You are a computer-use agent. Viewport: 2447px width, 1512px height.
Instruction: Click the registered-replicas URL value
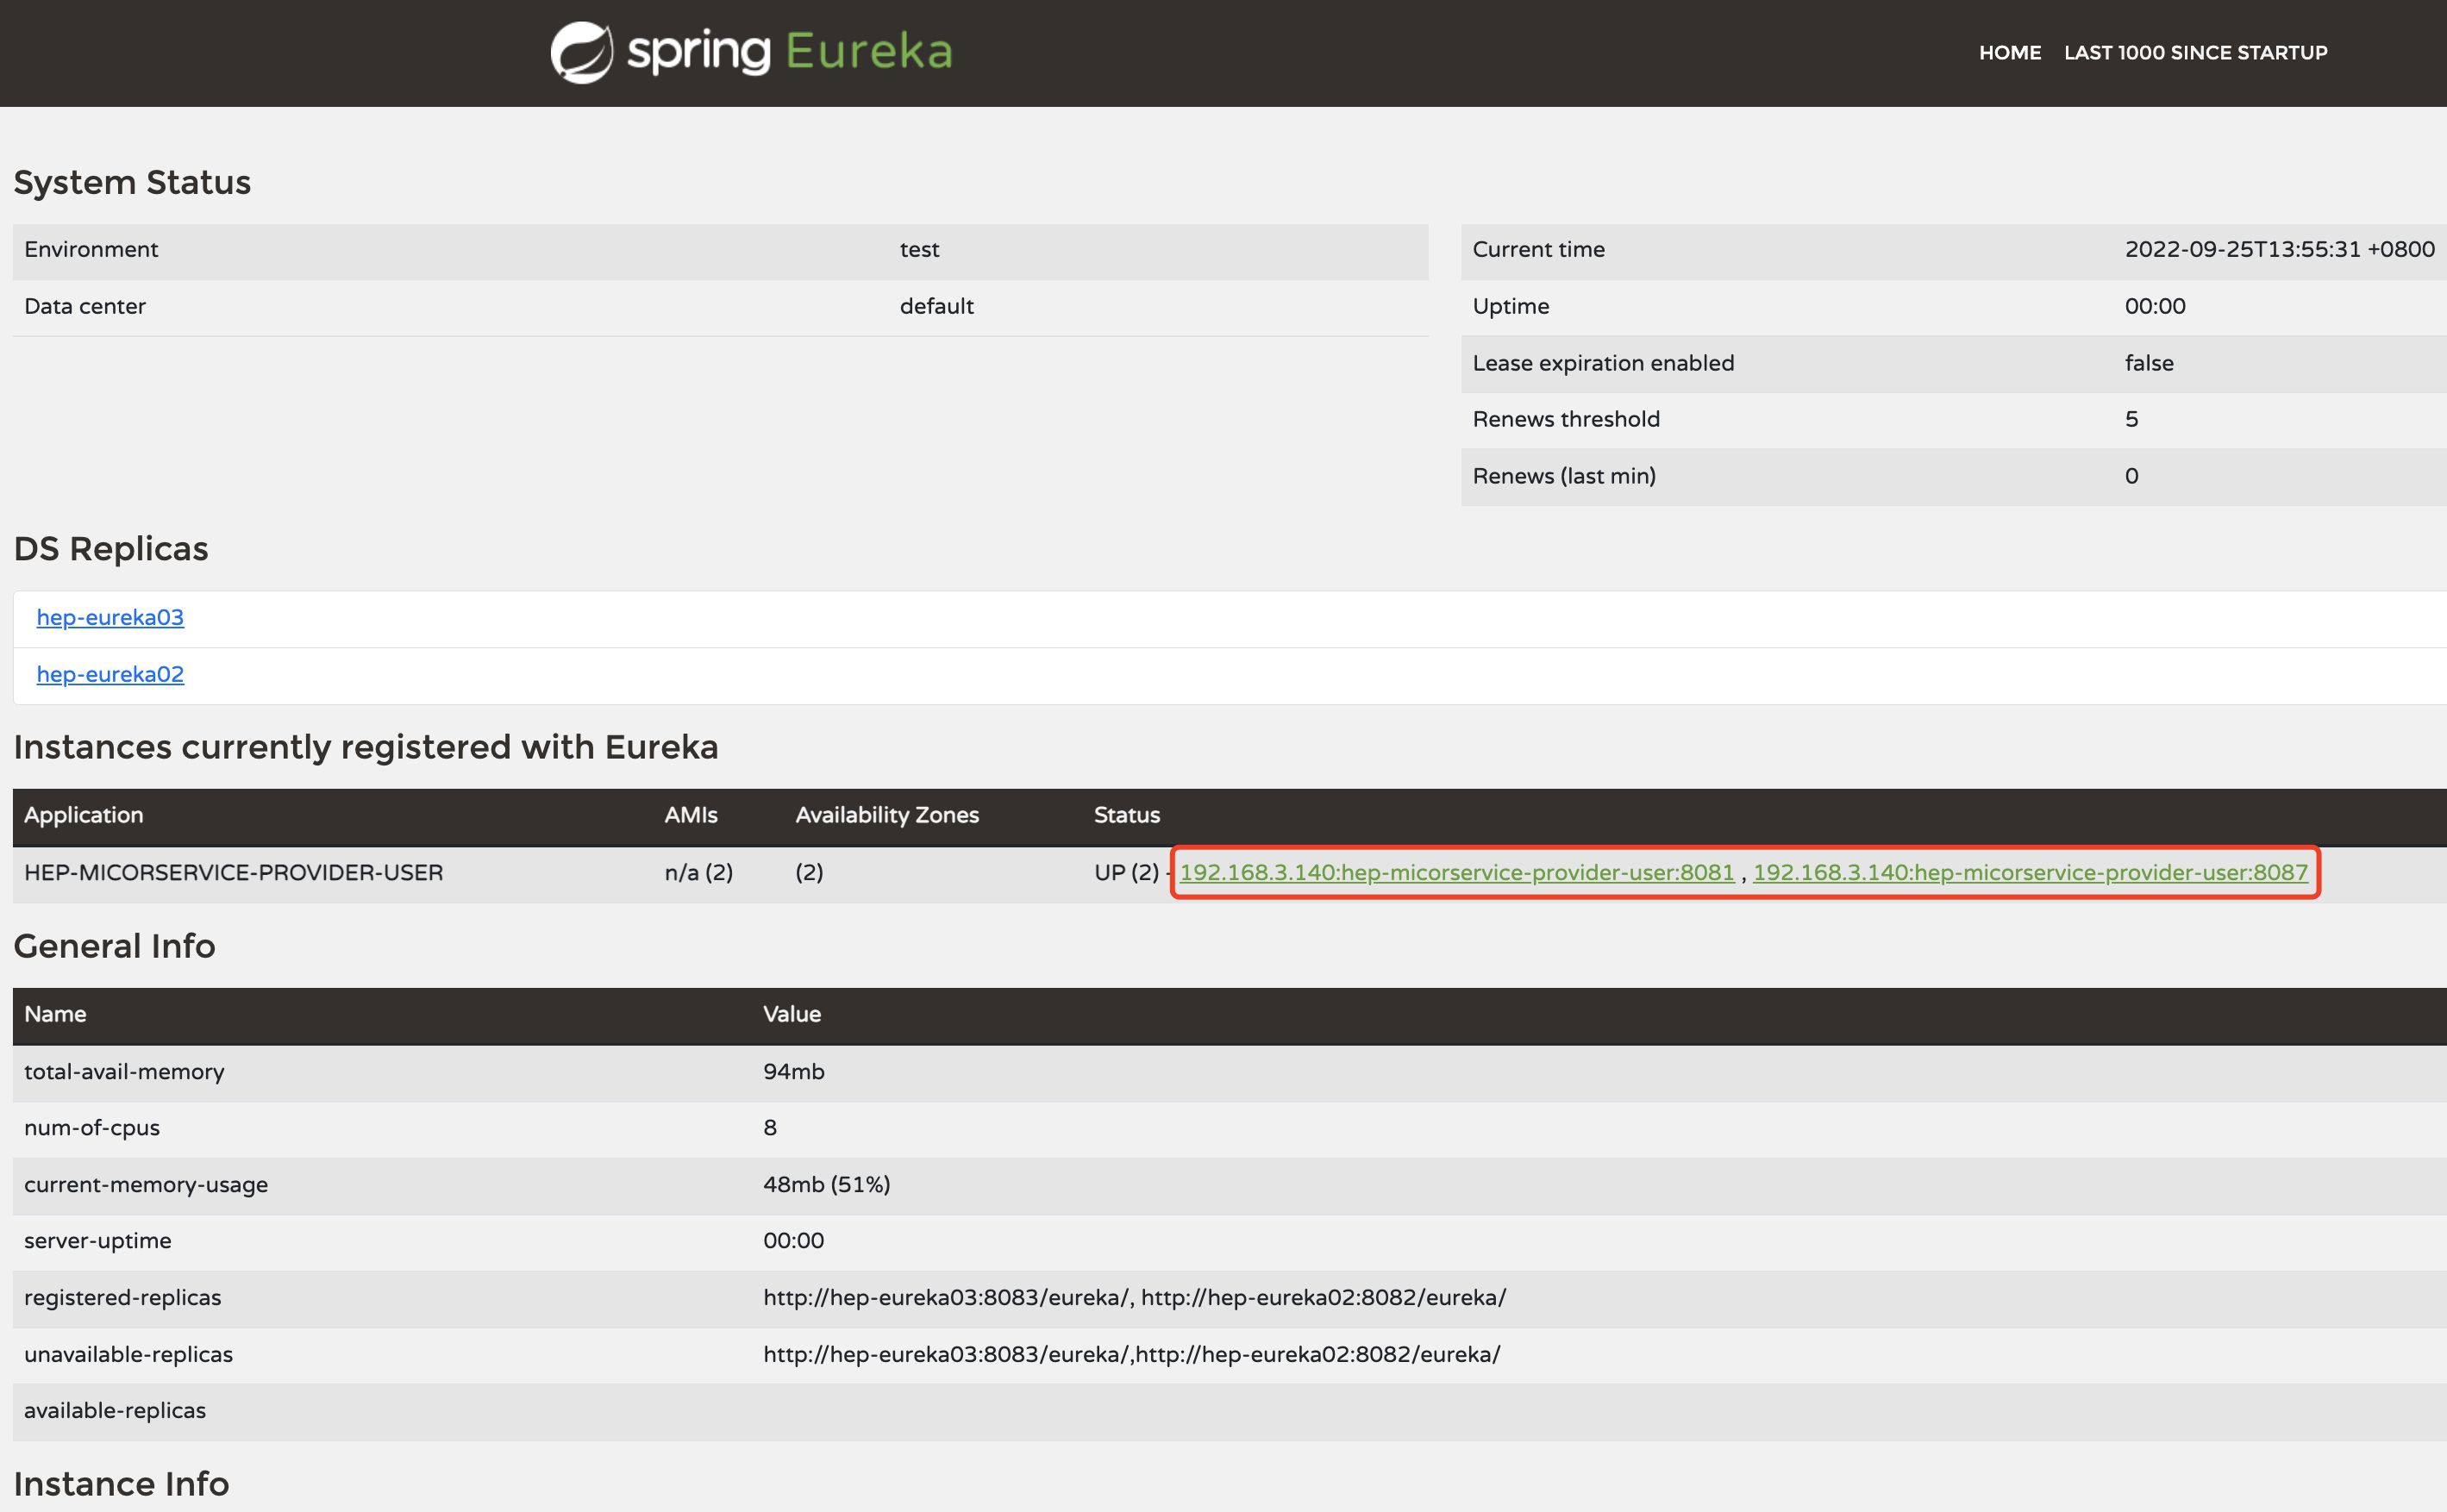coord(1134,1297)
